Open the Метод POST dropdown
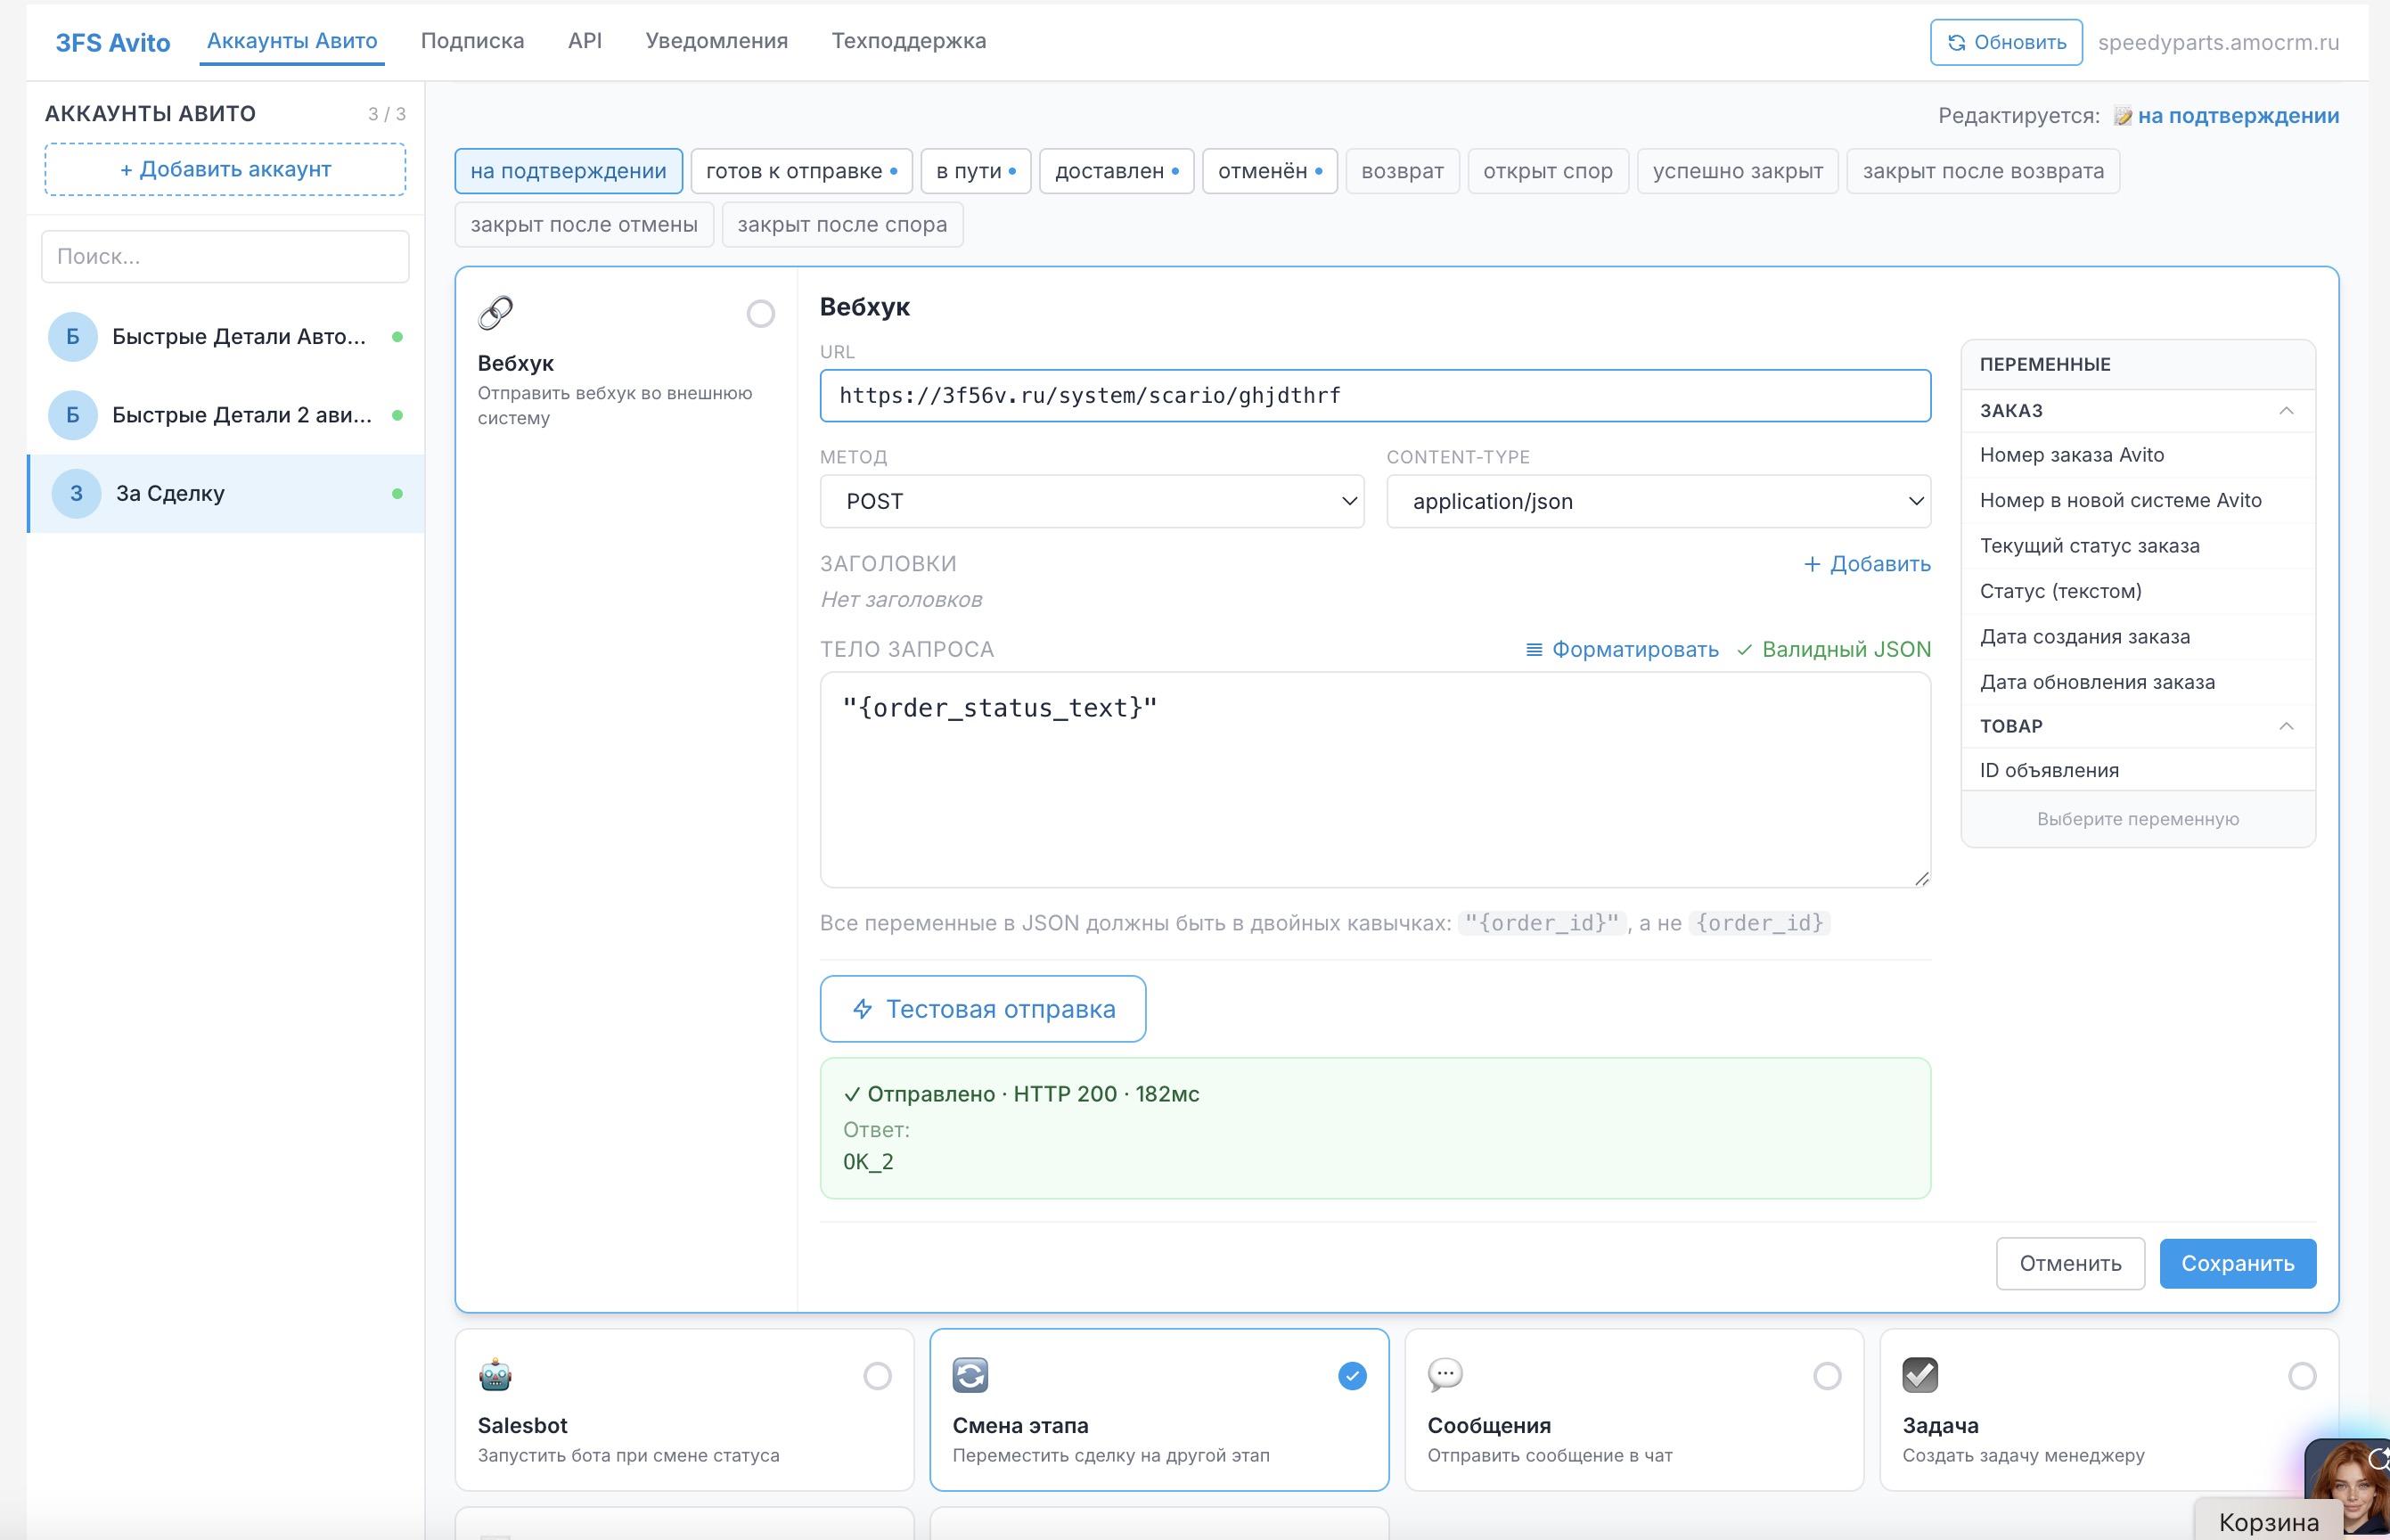The height and width of the screenshot is (1540, 2390). 1092,501
